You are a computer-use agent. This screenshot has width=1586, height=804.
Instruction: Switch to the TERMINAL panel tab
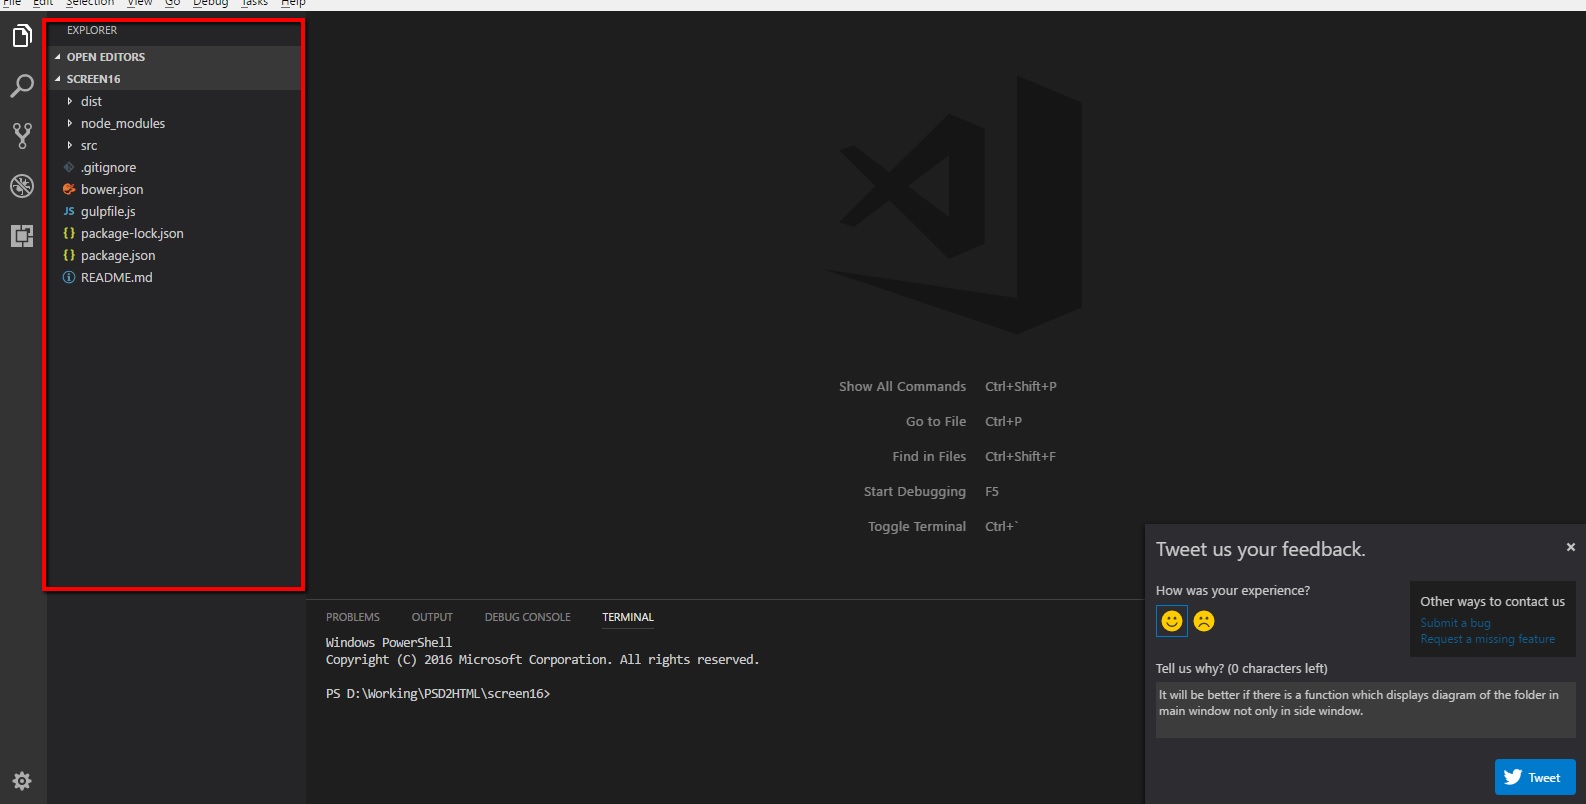click(x=628, y=617)
